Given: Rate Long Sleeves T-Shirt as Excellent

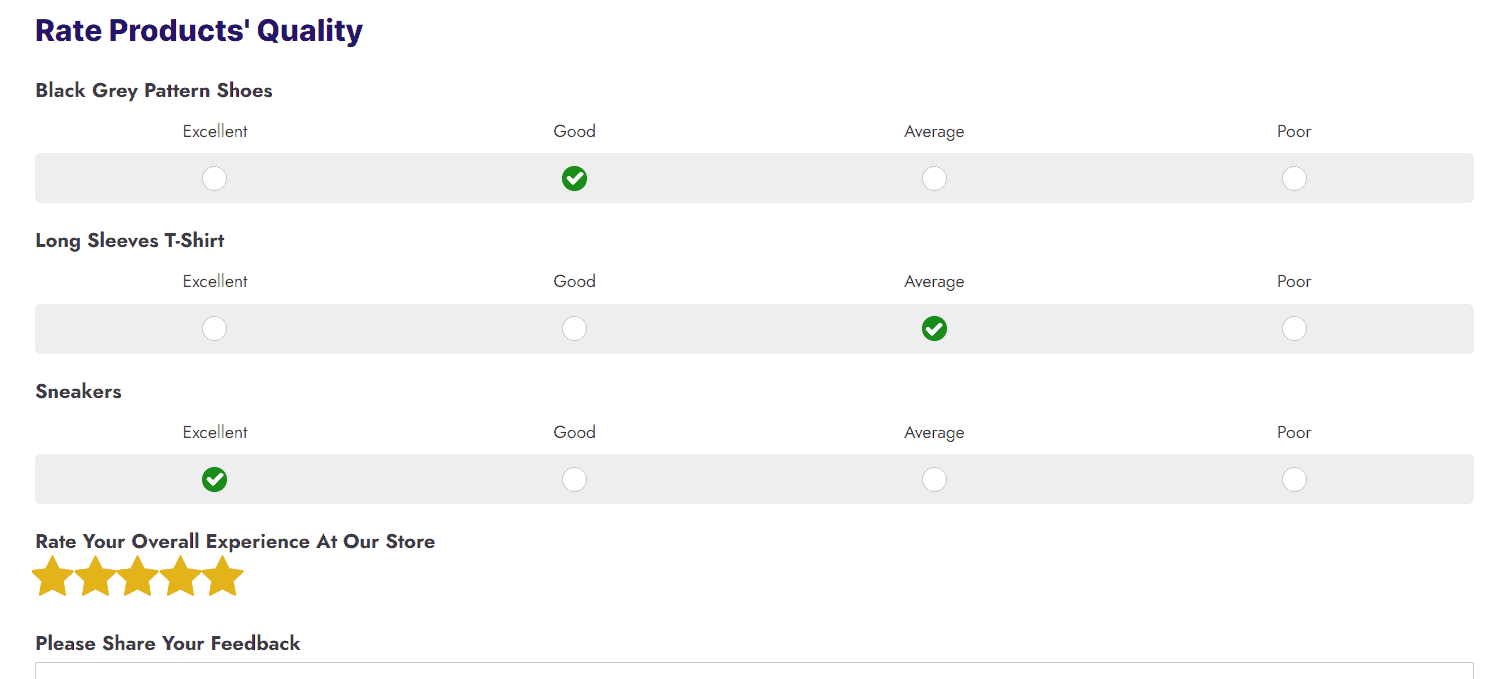Looking at the screenshot, I should [x=214, y=328].
